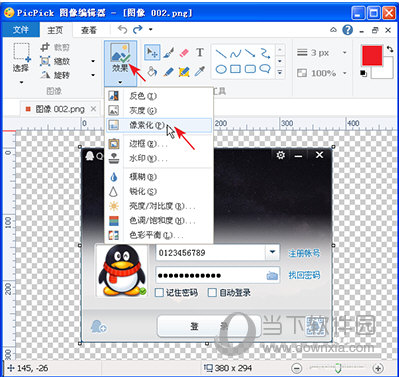The image size is (399, 377).
Task: Click the 注册账号 link
Action: tap(304, 253)
